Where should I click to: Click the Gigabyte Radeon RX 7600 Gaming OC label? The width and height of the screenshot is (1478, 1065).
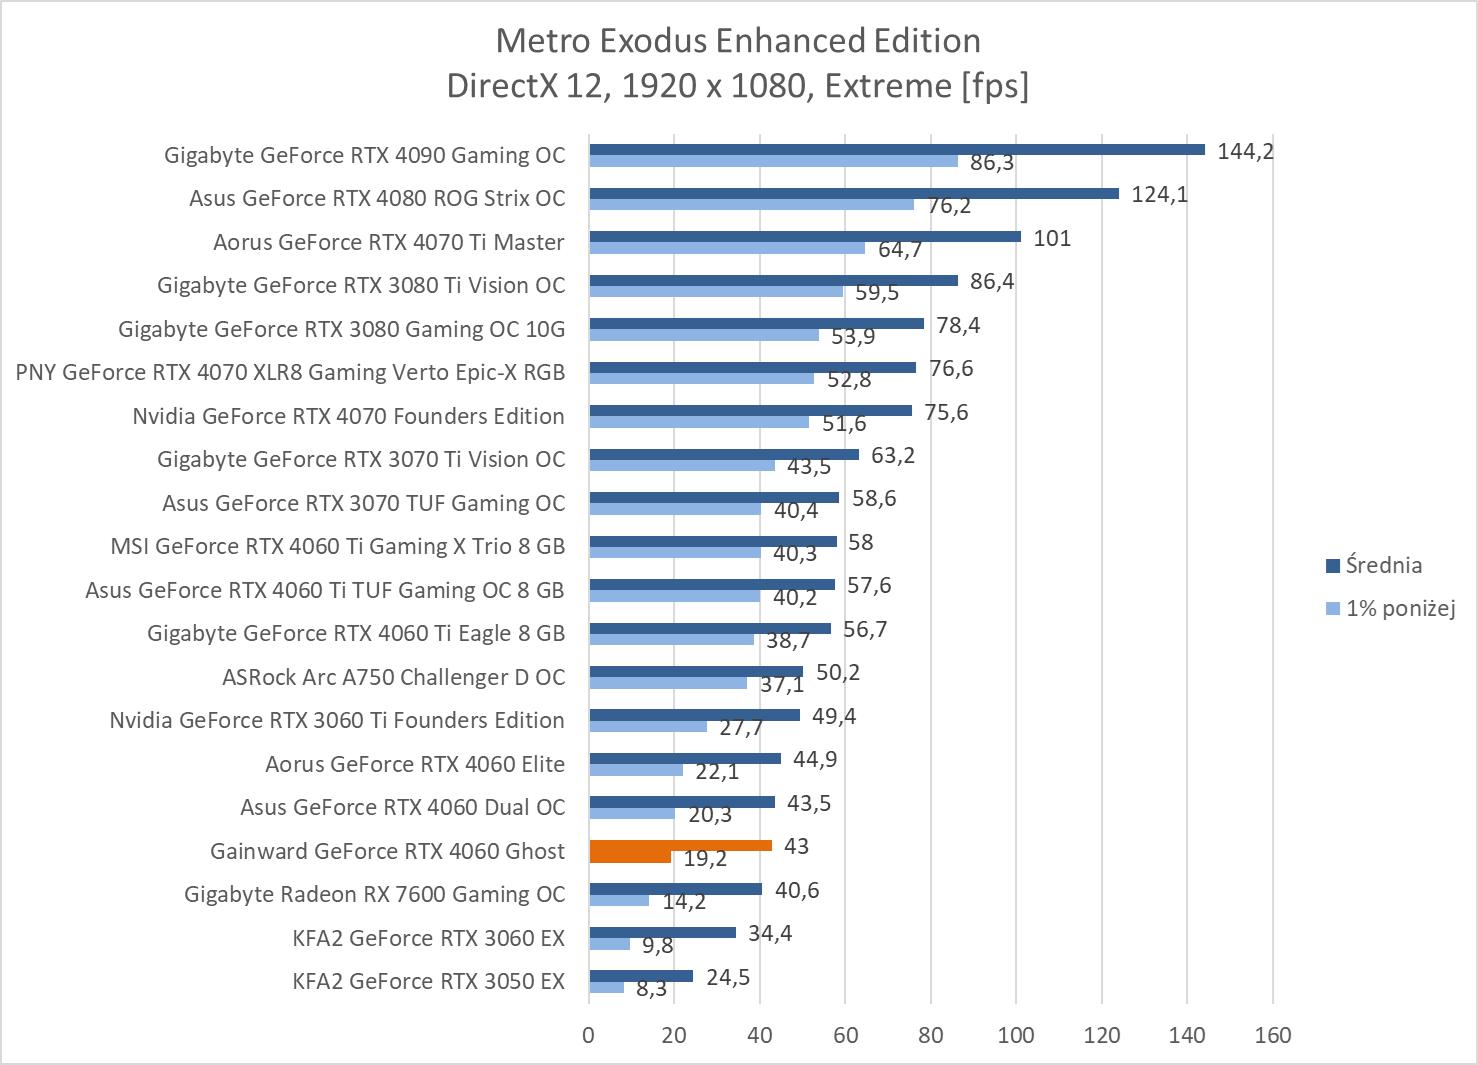coord(374,894)
